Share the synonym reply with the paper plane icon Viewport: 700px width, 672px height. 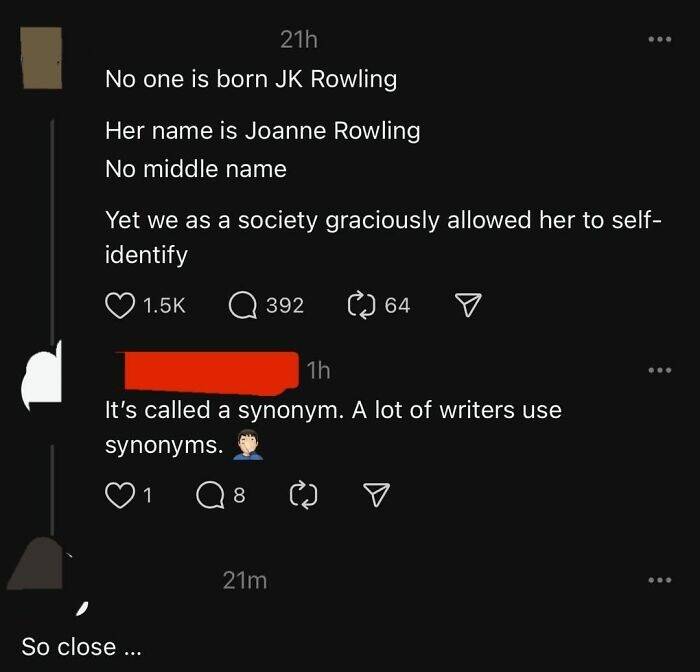[376, 495]
